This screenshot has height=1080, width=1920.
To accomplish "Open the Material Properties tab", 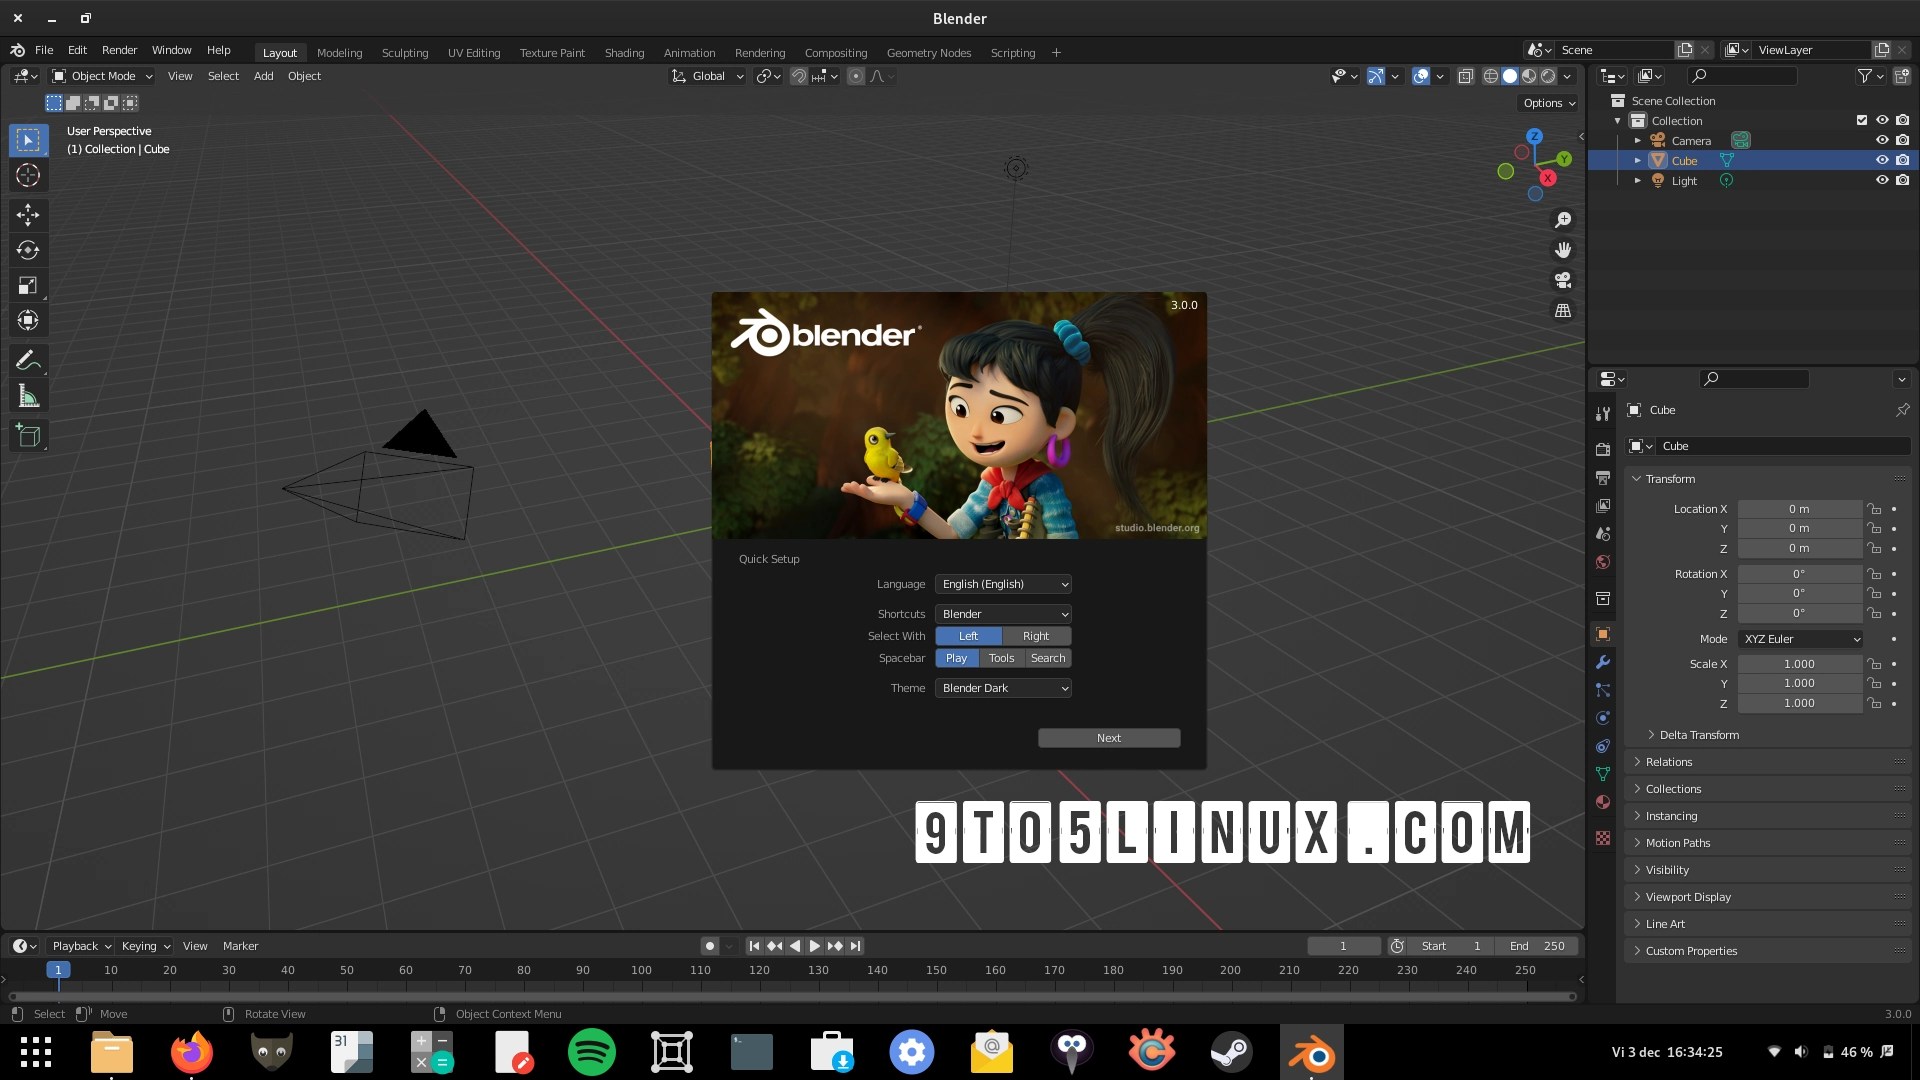I will click(1602, 801).
